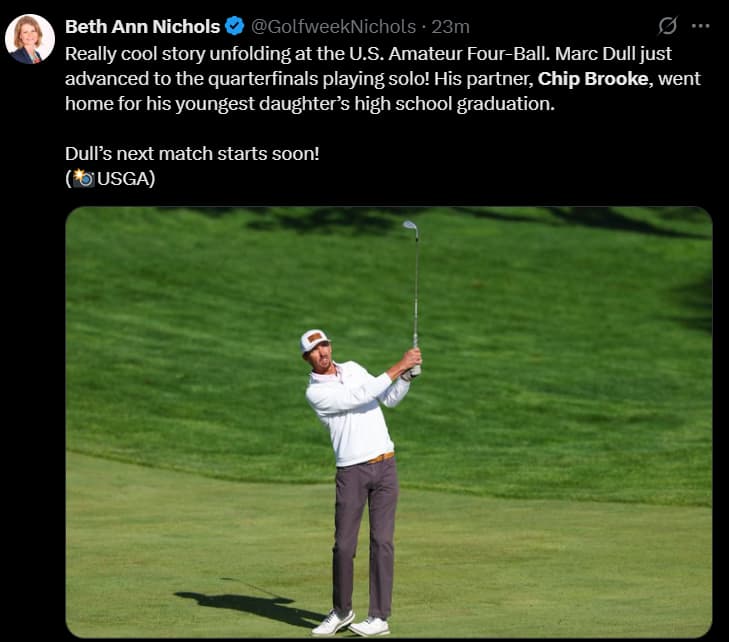
Task: Click Beth Ann Nichols' profile avatar
Action: tap(30, 39)
